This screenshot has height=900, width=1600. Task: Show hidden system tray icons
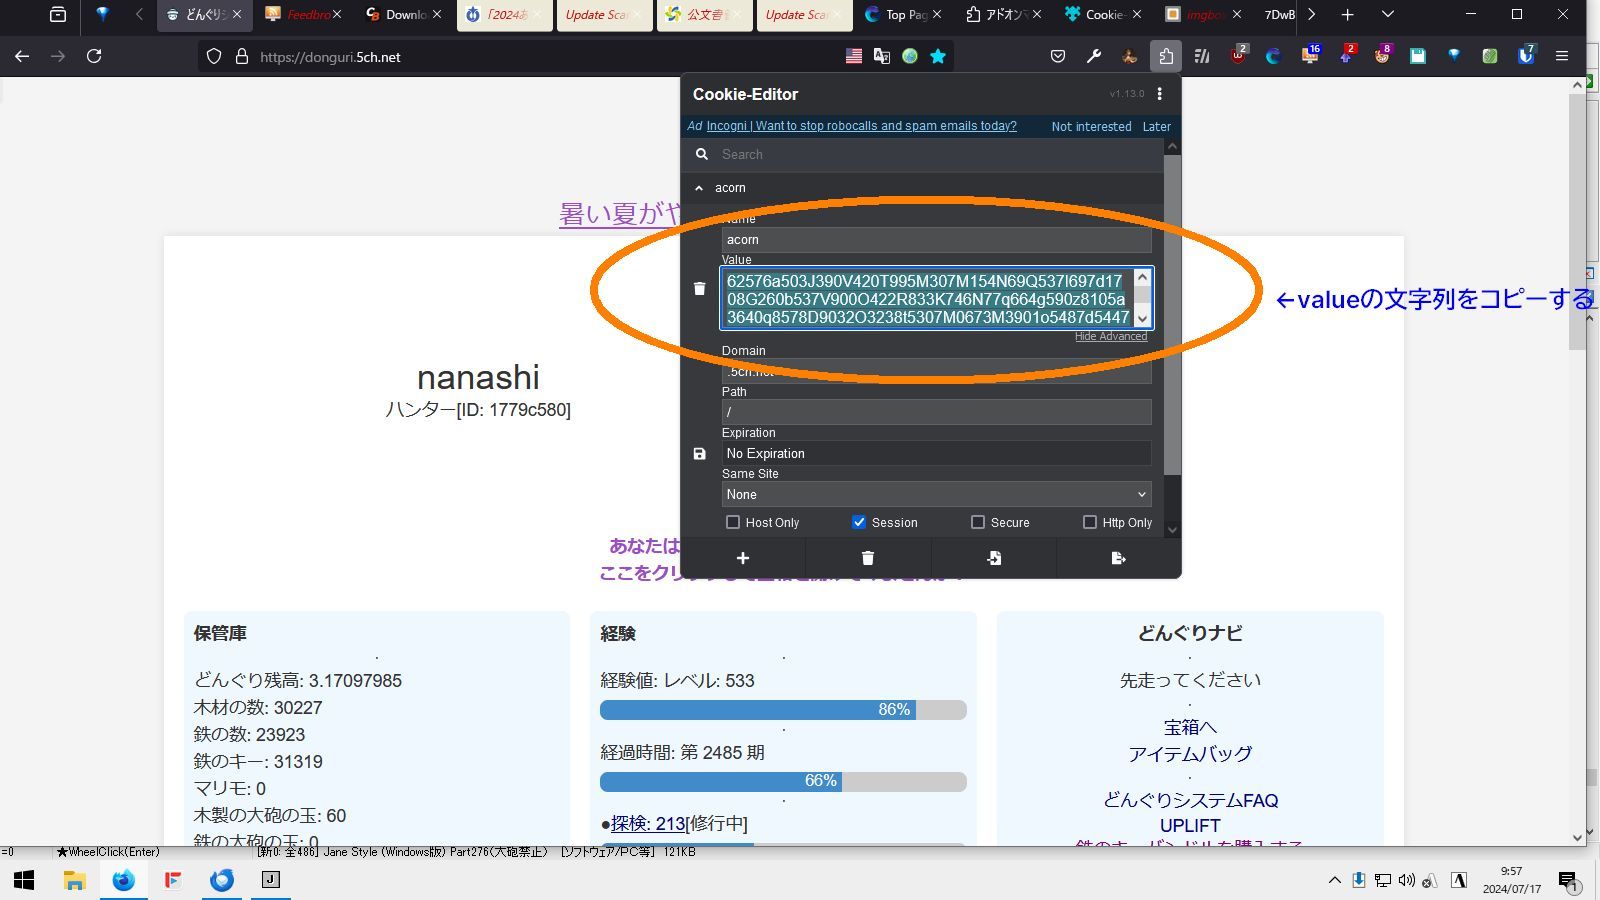tap(1334, 880)
